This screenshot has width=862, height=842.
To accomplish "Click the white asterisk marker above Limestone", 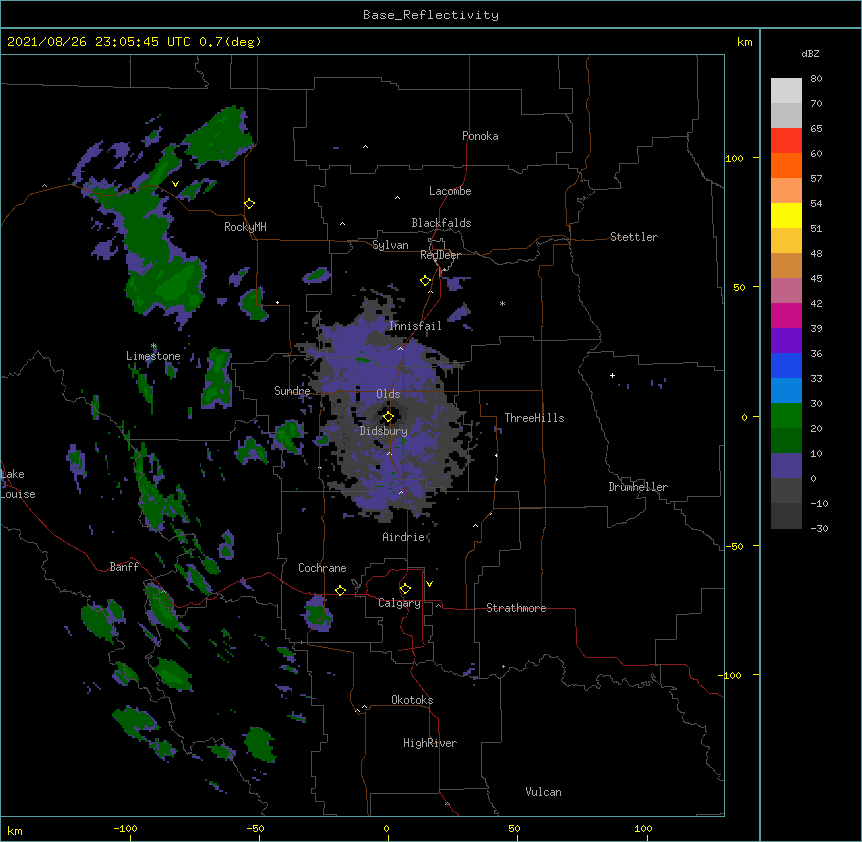I will pos(153,346).
